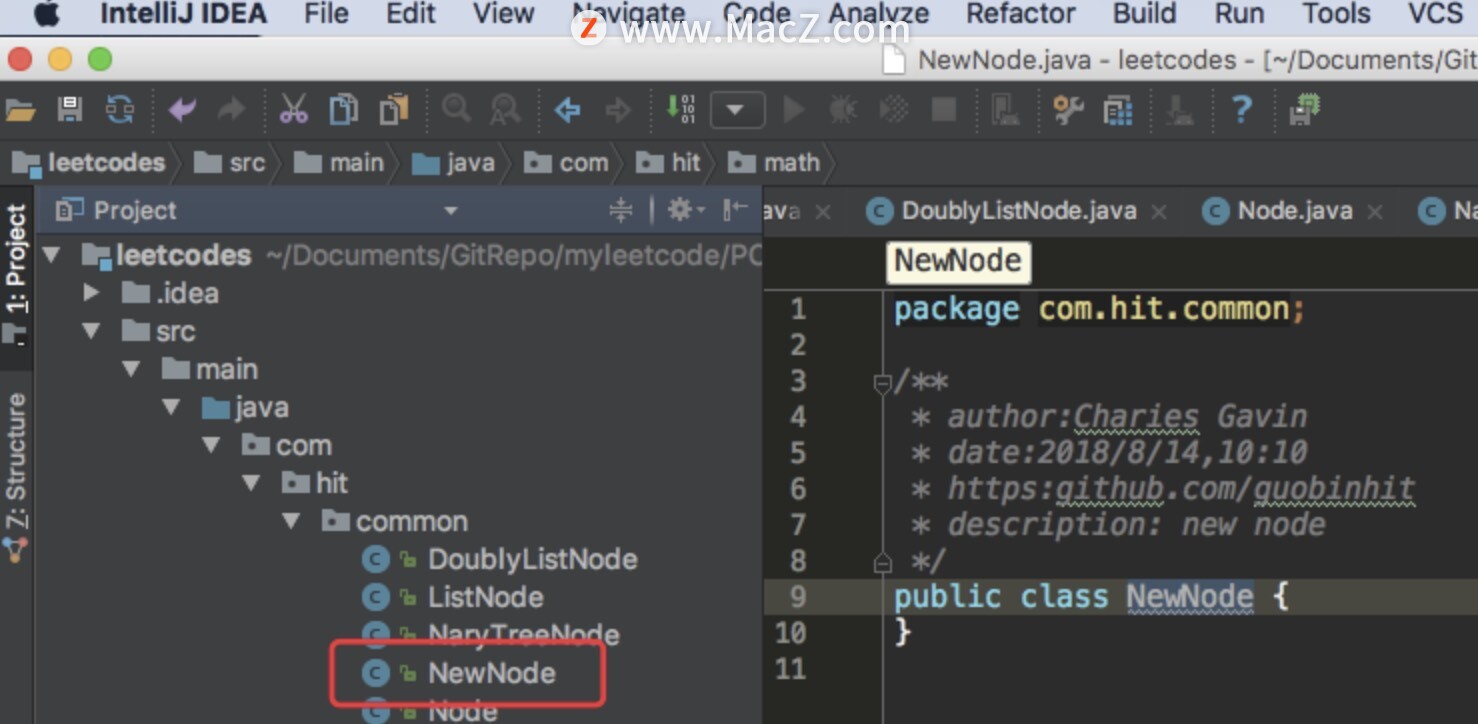The image size is (1478, 724).
Task: Collapse the java folder arrow
Action: pos(171,407)
